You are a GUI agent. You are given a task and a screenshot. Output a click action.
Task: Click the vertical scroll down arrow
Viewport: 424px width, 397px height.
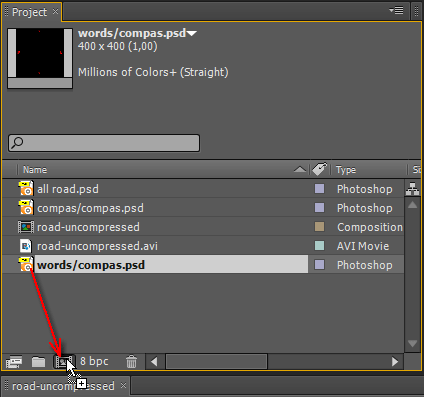412,343
